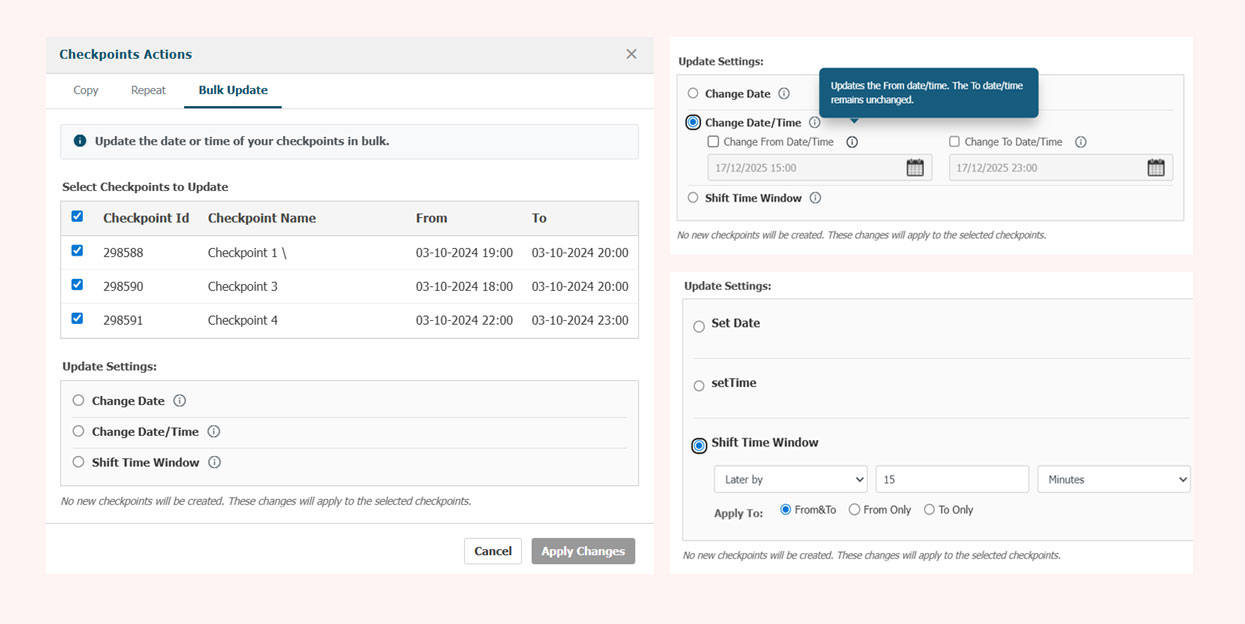
Task: Click the info icon beside Change From Date/Time
Action: pyautogui.click(x=851, y=141)
